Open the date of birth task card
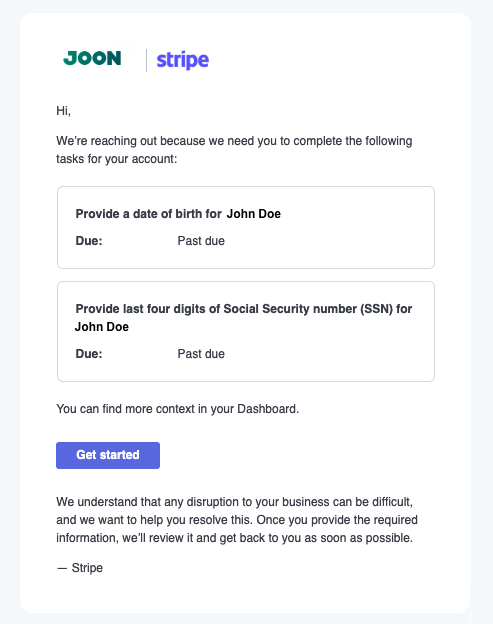 pos(246,227)
